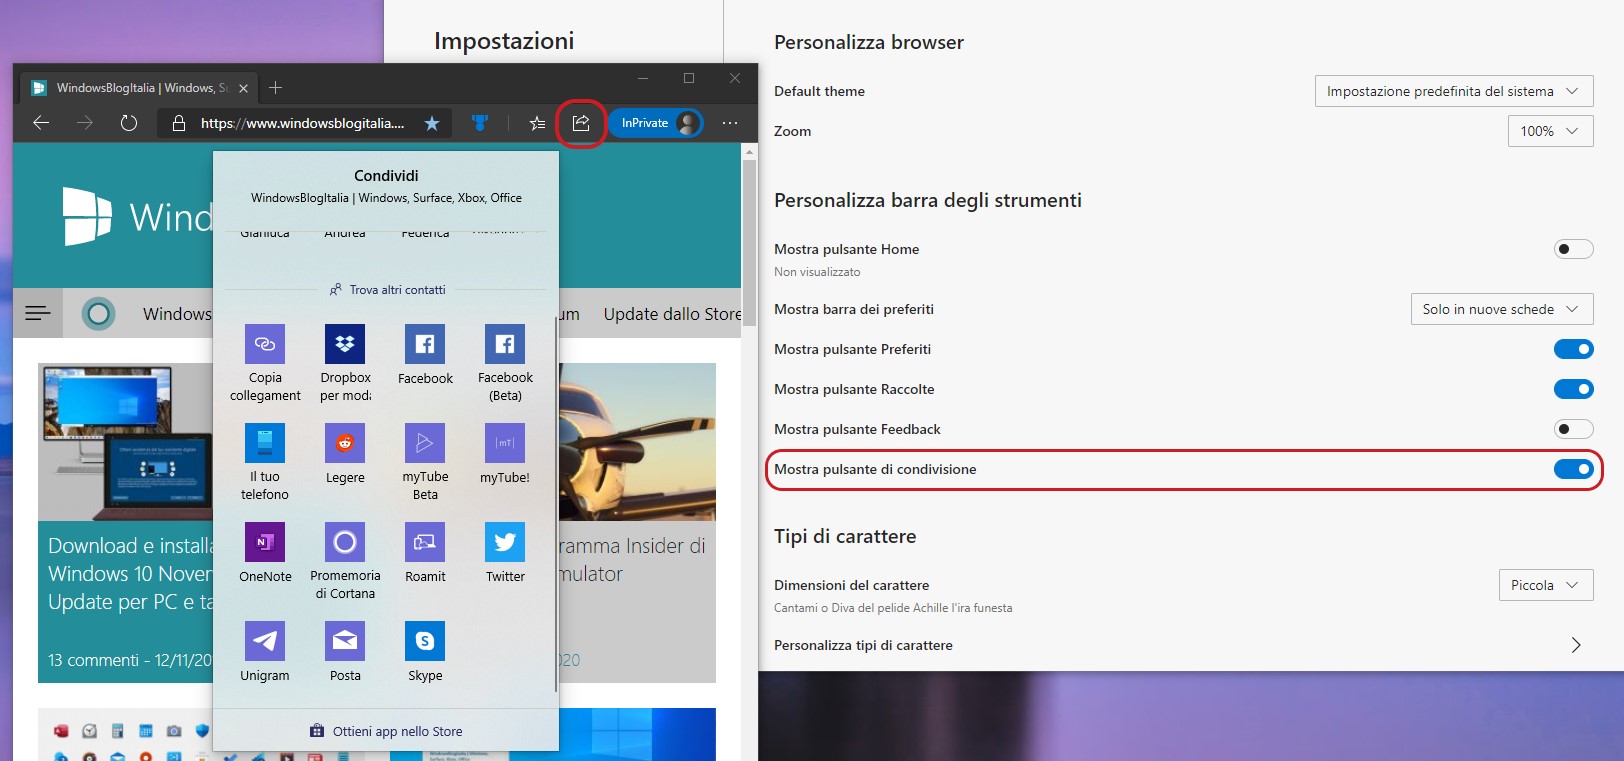
Task: Click Download e installa article headline
Action: (130, 574)
